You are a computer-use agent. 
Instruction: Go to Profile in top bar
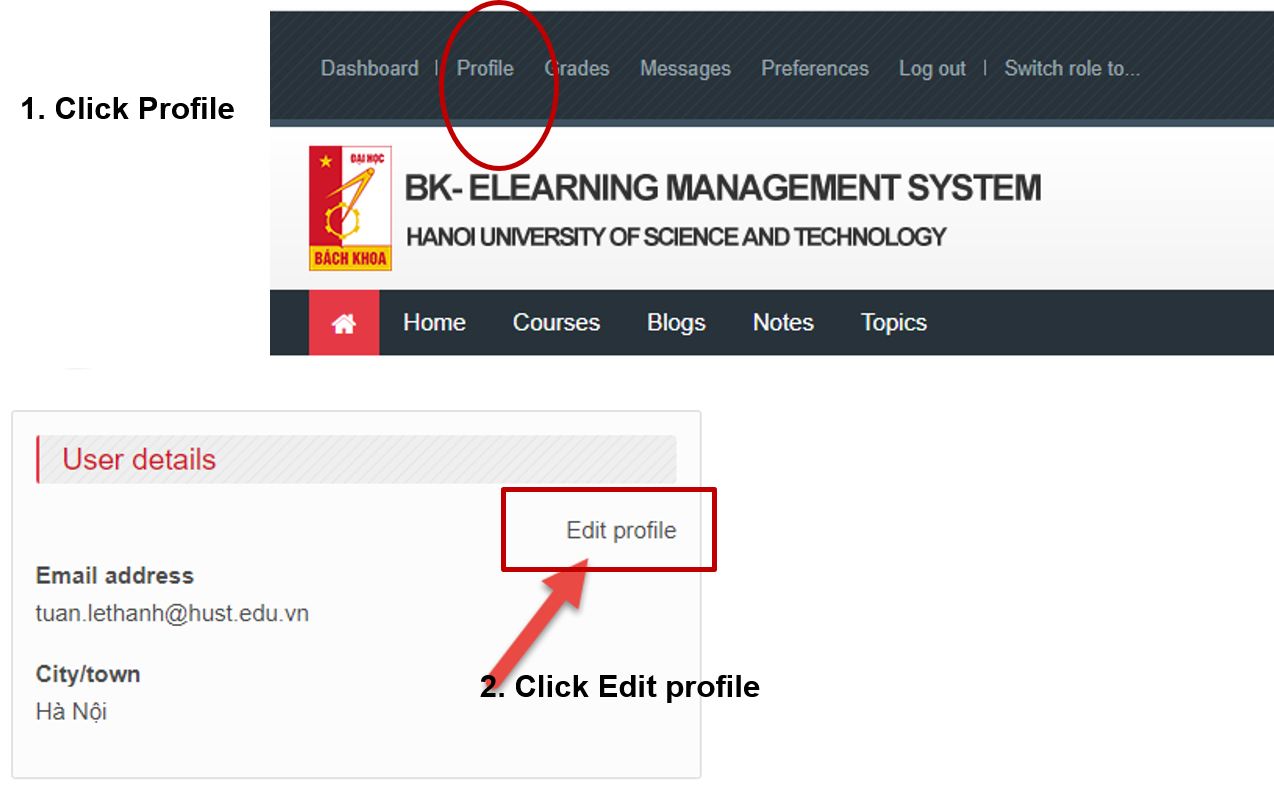click(485, 69)
